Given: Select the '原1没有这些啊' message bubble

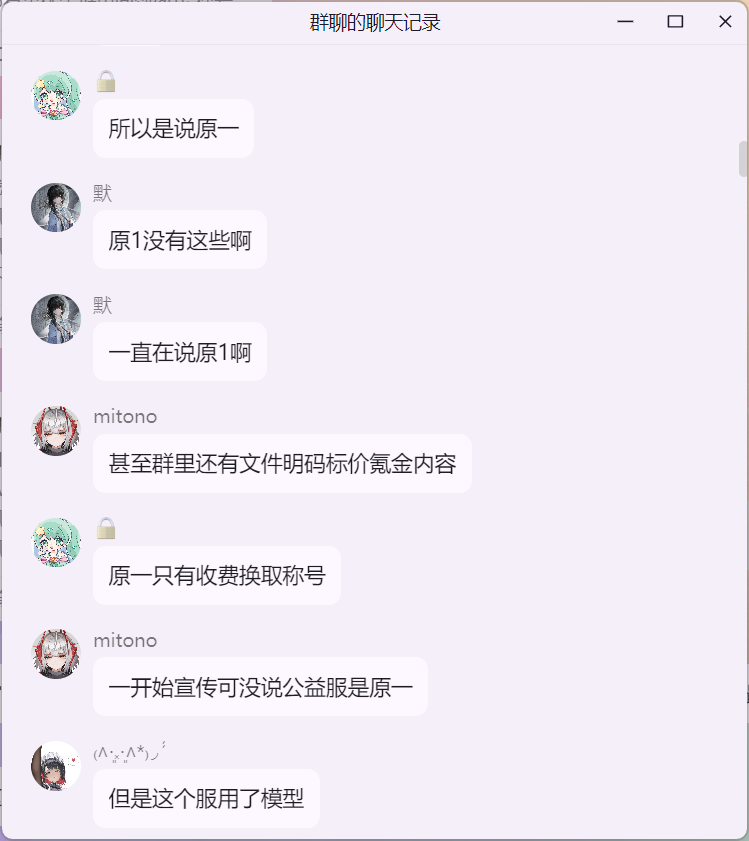Looking at the screenshot, I should point(180,240).
